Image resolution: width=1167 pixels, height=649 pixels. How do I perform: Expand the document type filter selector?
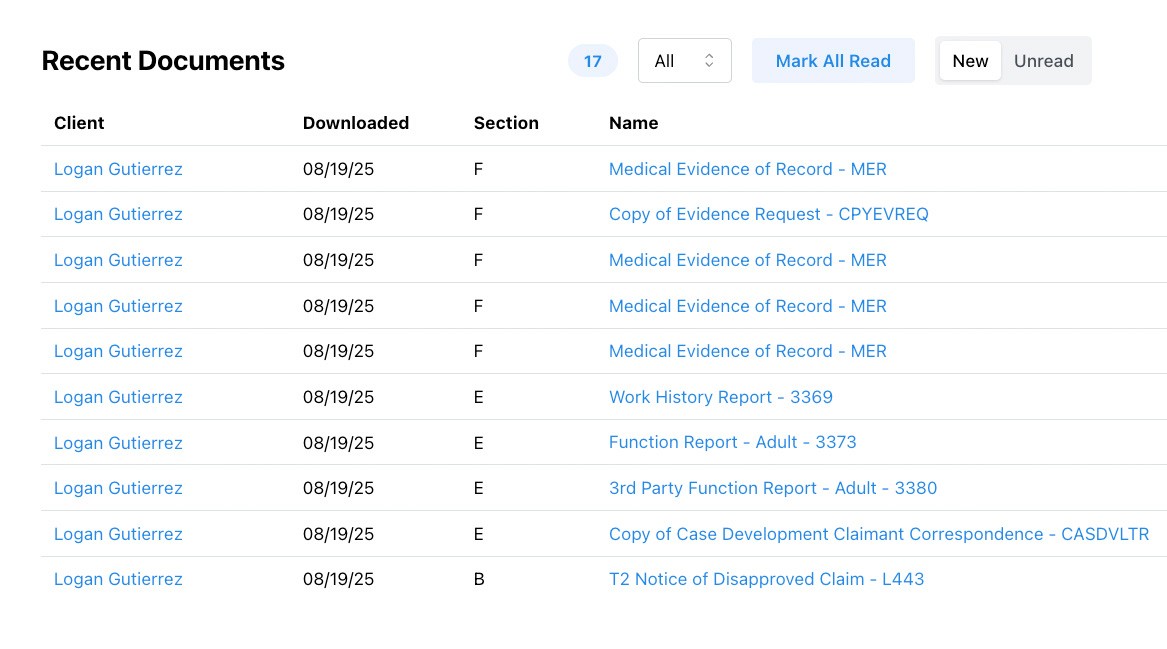click(x=684, y=60)
